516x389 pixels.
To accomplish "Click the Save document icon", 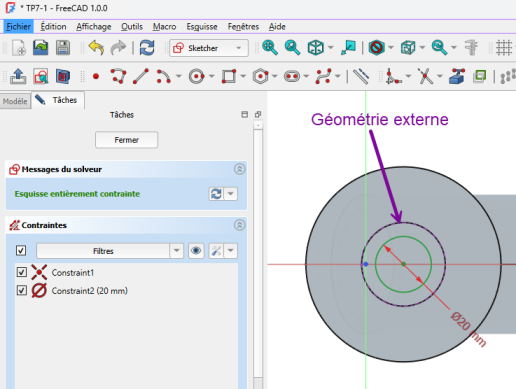I will 63,48.
